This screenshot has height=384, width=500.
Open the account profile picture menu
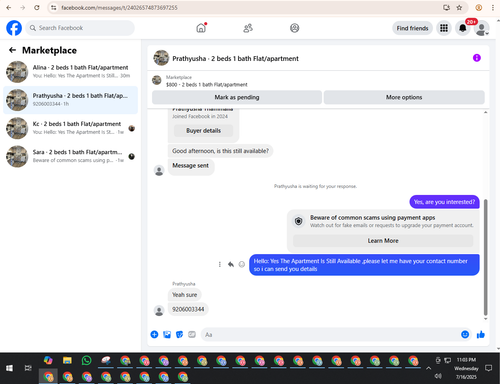(x=481, y=28)
